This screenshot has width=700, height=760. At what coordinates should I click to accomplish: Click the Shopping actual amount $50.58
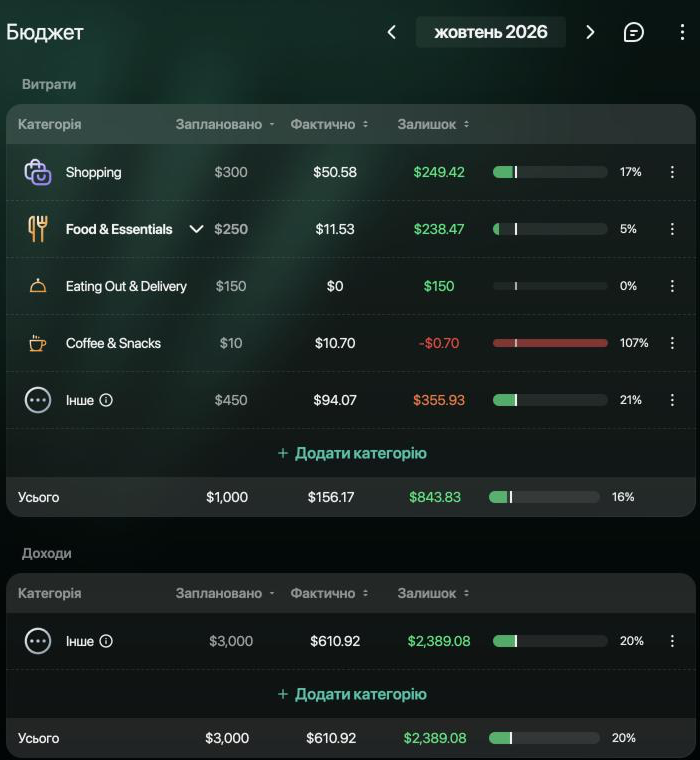pyautogui.click(x=335, y=172)
